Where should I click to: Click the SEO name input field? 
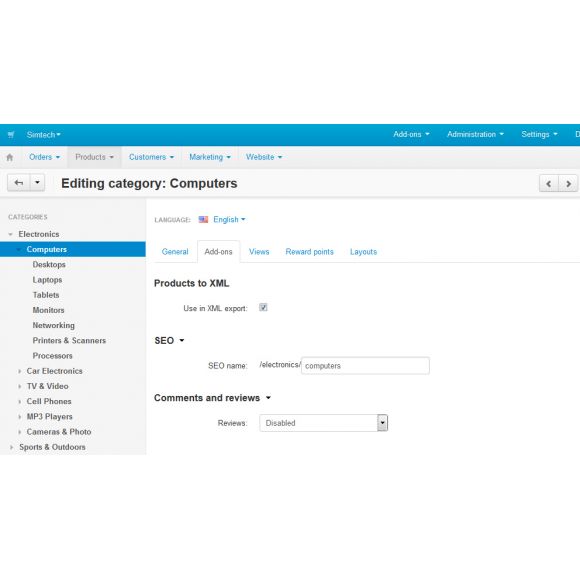(x=365, y=366)
